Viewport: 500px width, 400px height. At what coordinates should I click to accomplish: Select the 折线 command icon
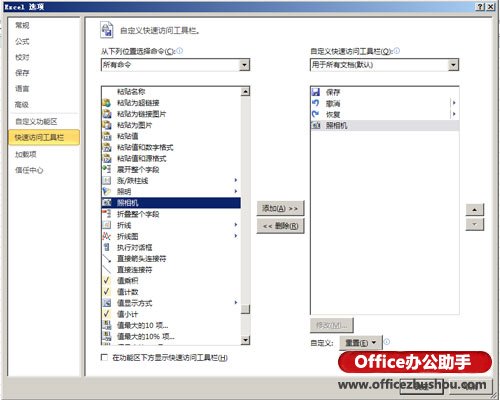pos(106,225)
